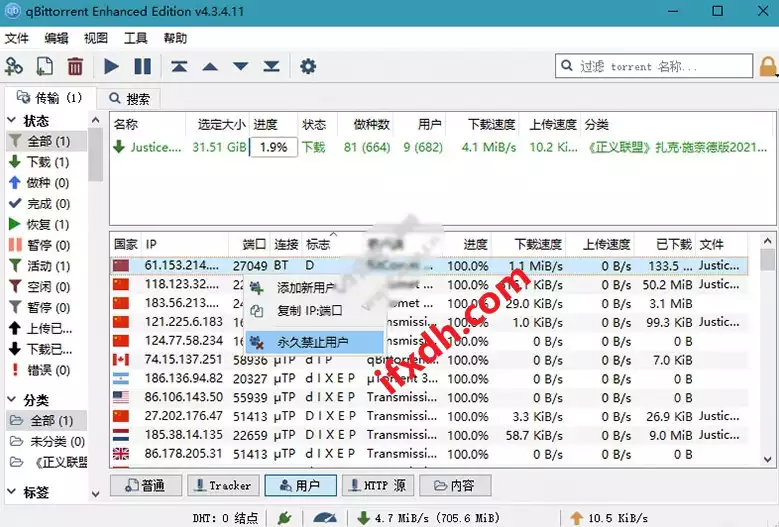Select status filter 空闲 (0)
Viewport: 779px width, 527px height.
pos(47,287)
